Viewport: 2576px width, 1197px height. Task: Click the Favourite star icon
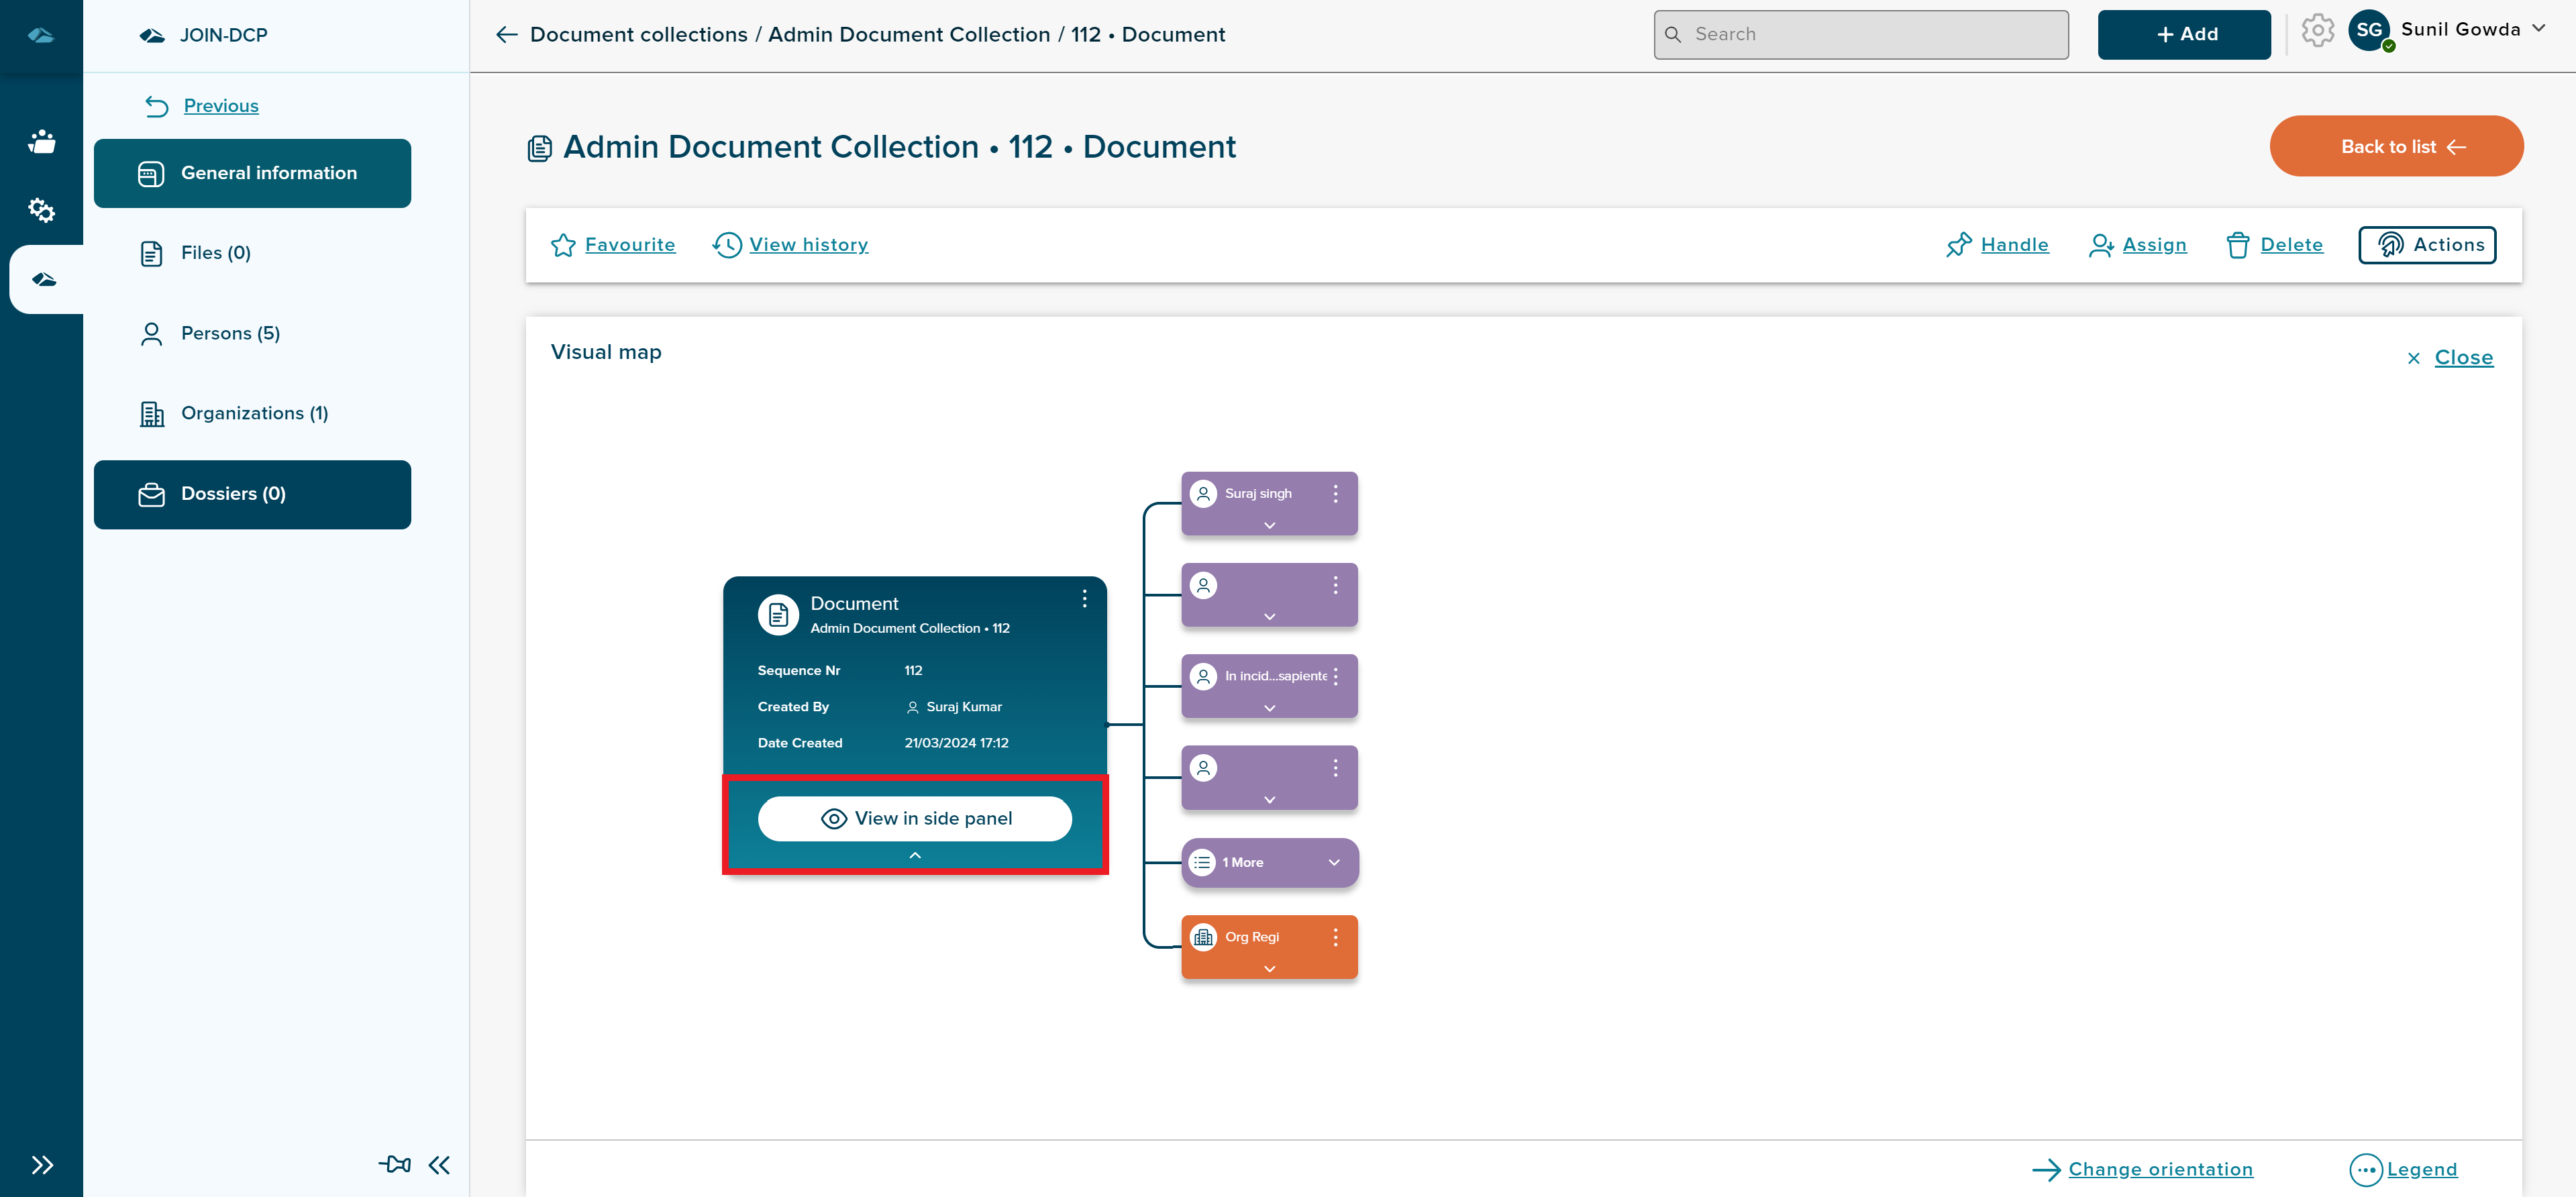[564, 245]
